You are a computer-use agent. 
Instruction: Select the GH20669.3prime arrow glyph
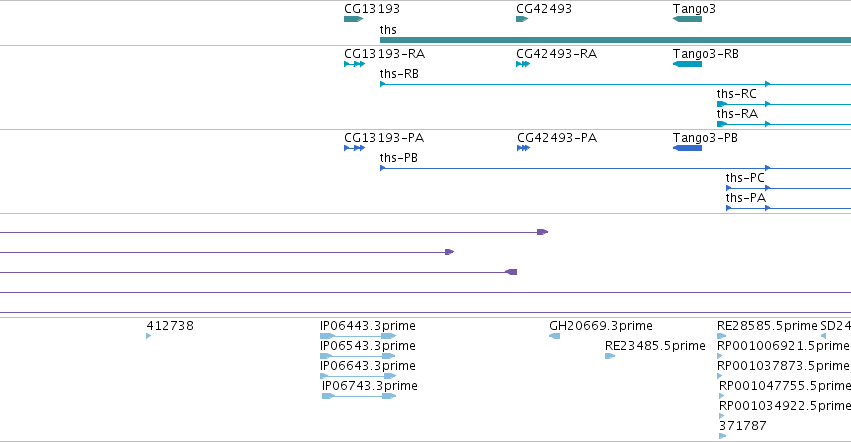[x=555, y=336]
